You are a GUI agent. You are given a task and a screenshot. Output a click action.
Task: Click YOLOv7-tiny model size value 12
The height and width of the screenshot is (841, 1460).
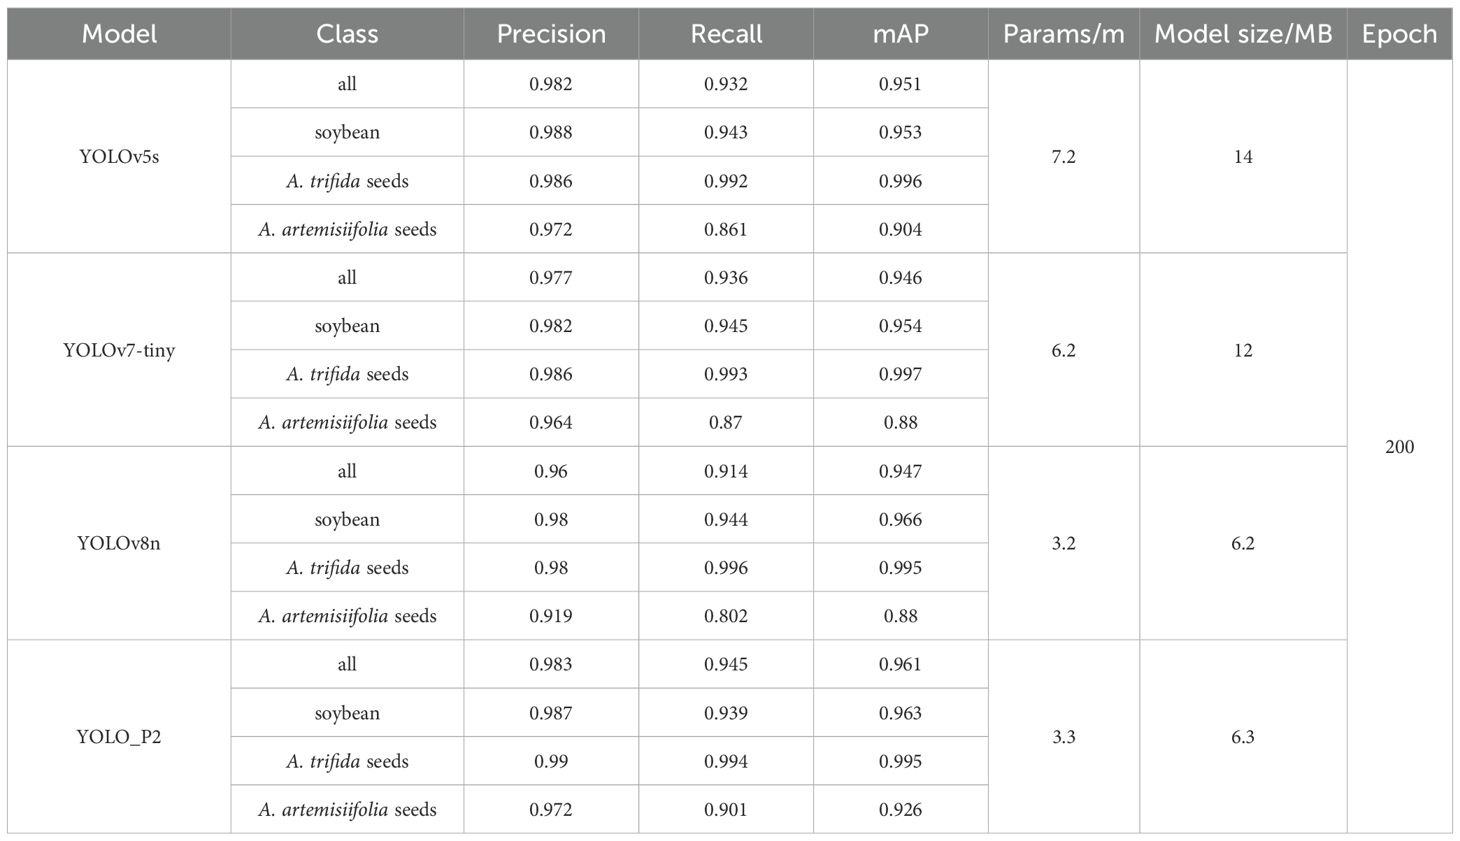click(x=1243, y=350)
